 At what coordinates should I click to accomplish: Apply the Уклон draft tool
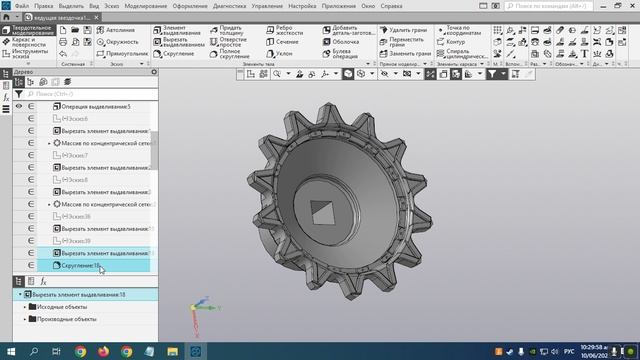click(x=279, y=53)
